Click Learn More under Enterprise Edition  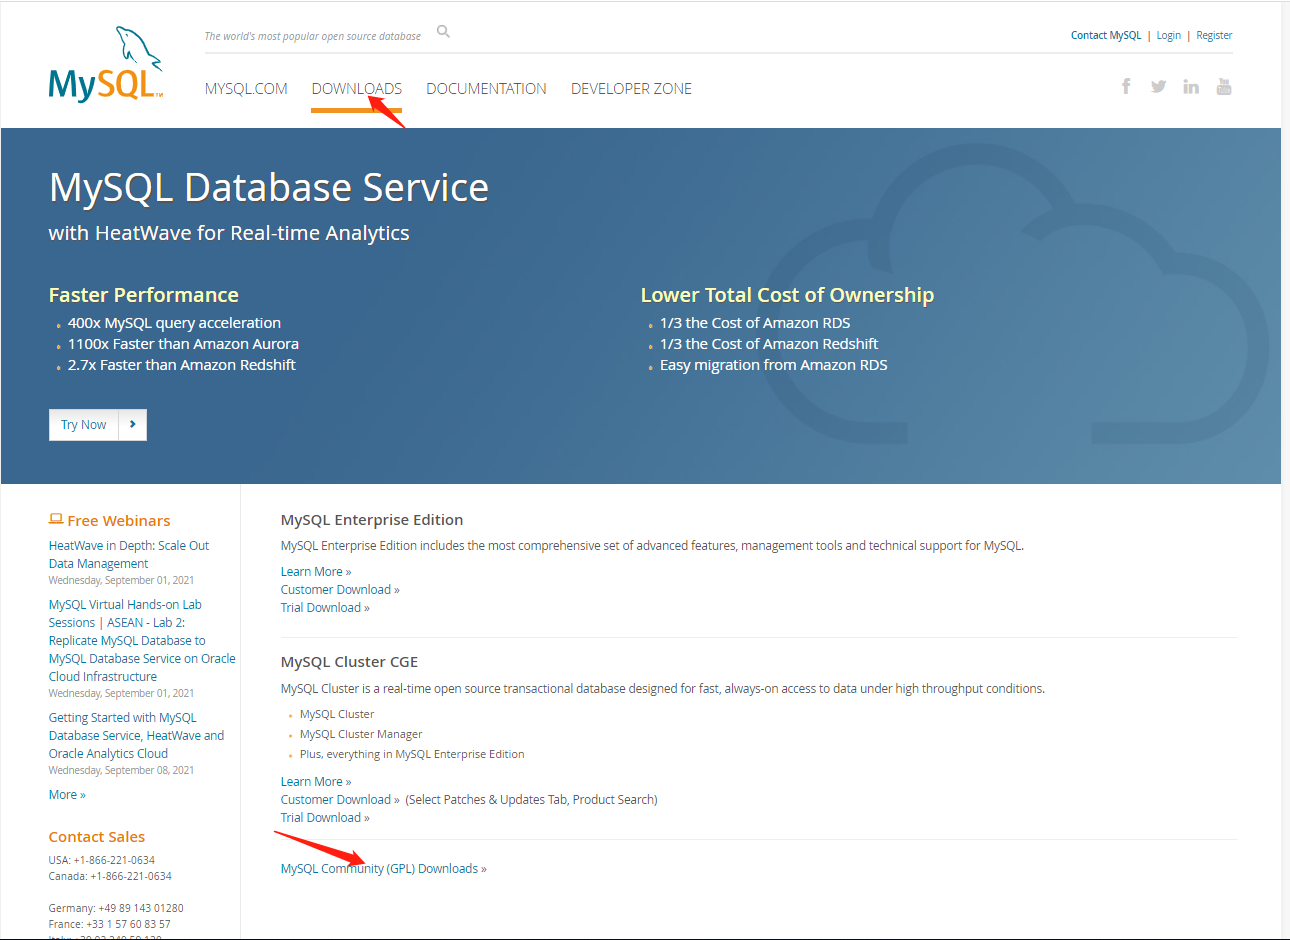[316, 572]
